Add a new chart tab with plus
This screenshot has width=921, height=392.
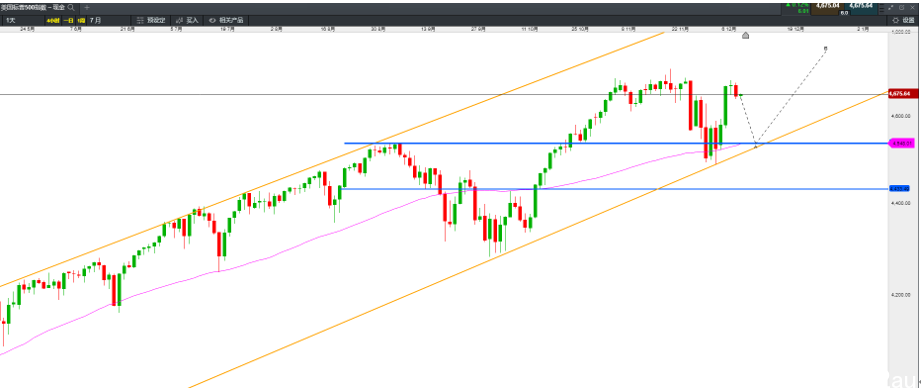pos(87,8)
